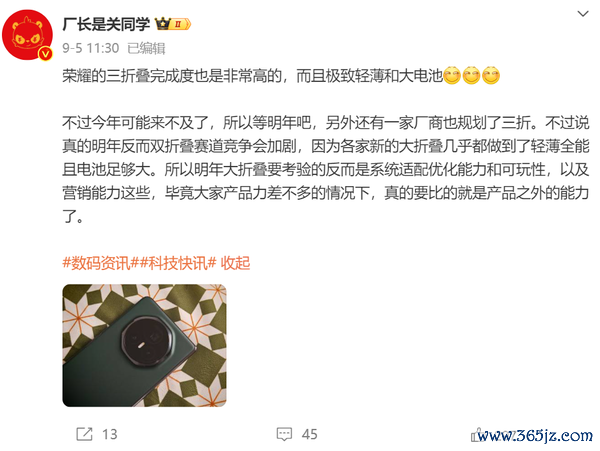Click the last smiling emoji in post
Screen dimensions: 600x451
491,75
